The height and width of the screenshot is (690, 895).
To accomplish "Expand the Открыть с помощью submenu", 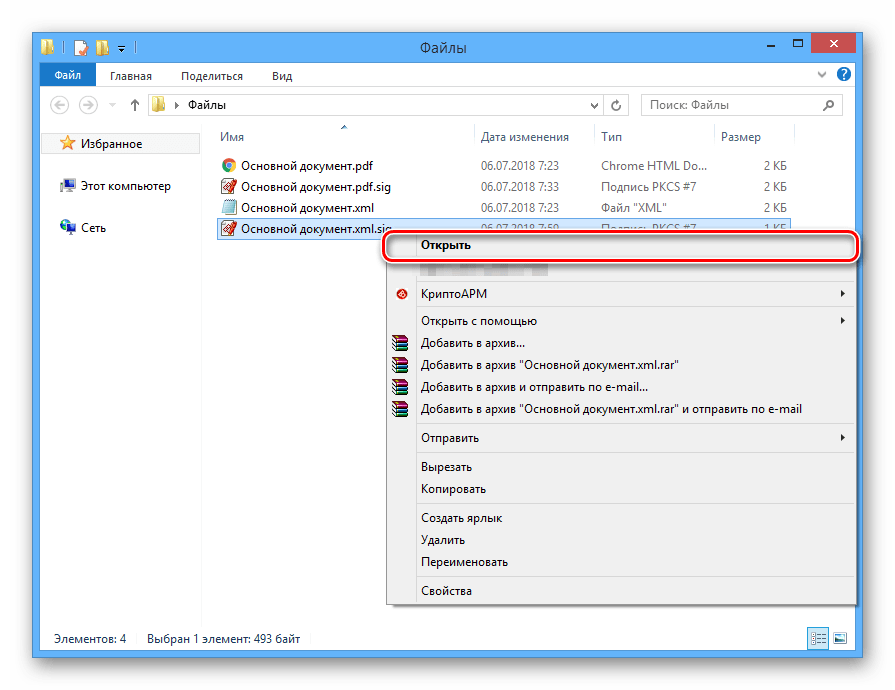I will point(842,321).
